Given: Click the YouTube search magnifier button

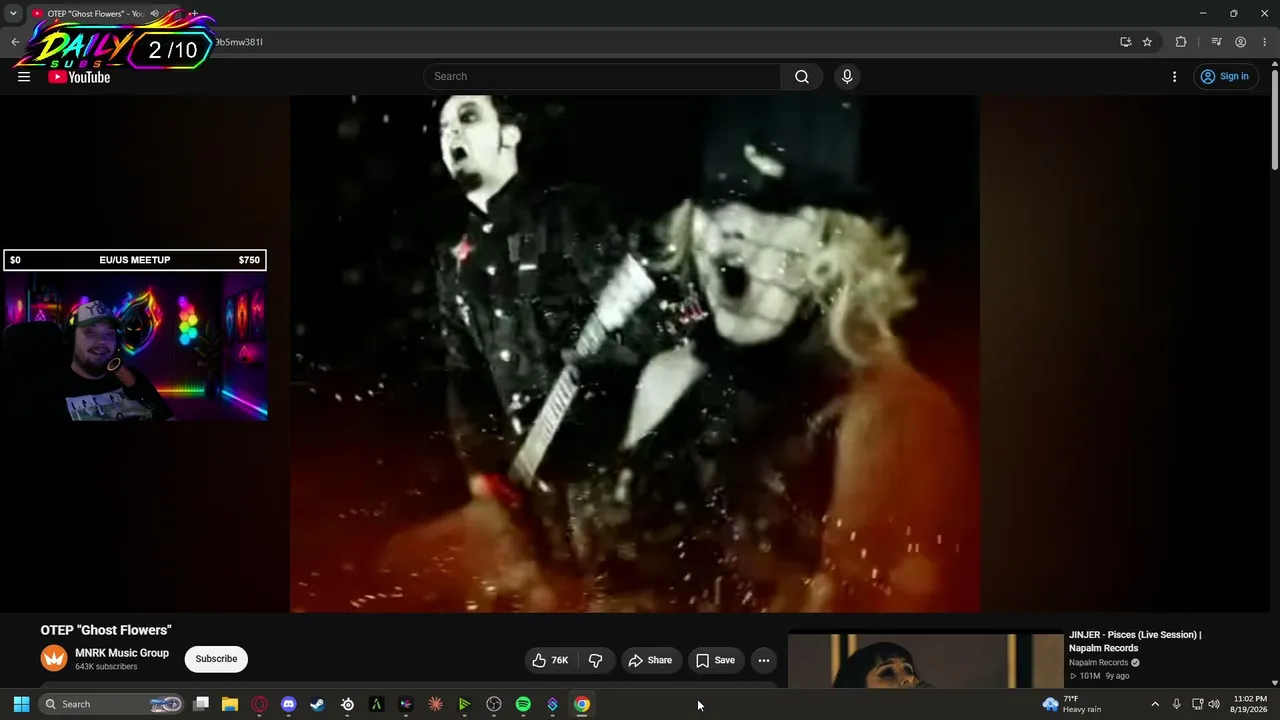Looking at the screenshot, I should (802, 77).
